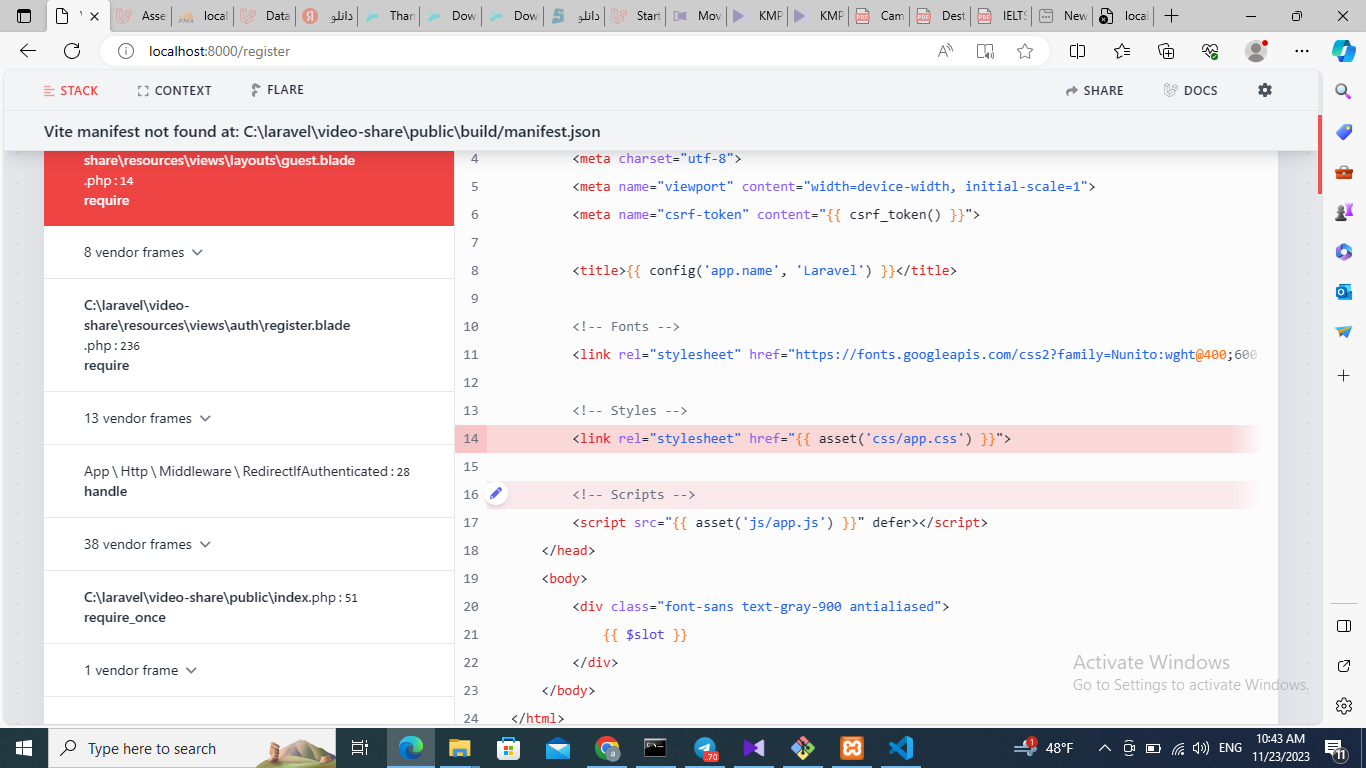The height and width of the screenshot is (768, 1366).
Task: Expand the 13 vendor frames group
Action: tap(147, 418)
